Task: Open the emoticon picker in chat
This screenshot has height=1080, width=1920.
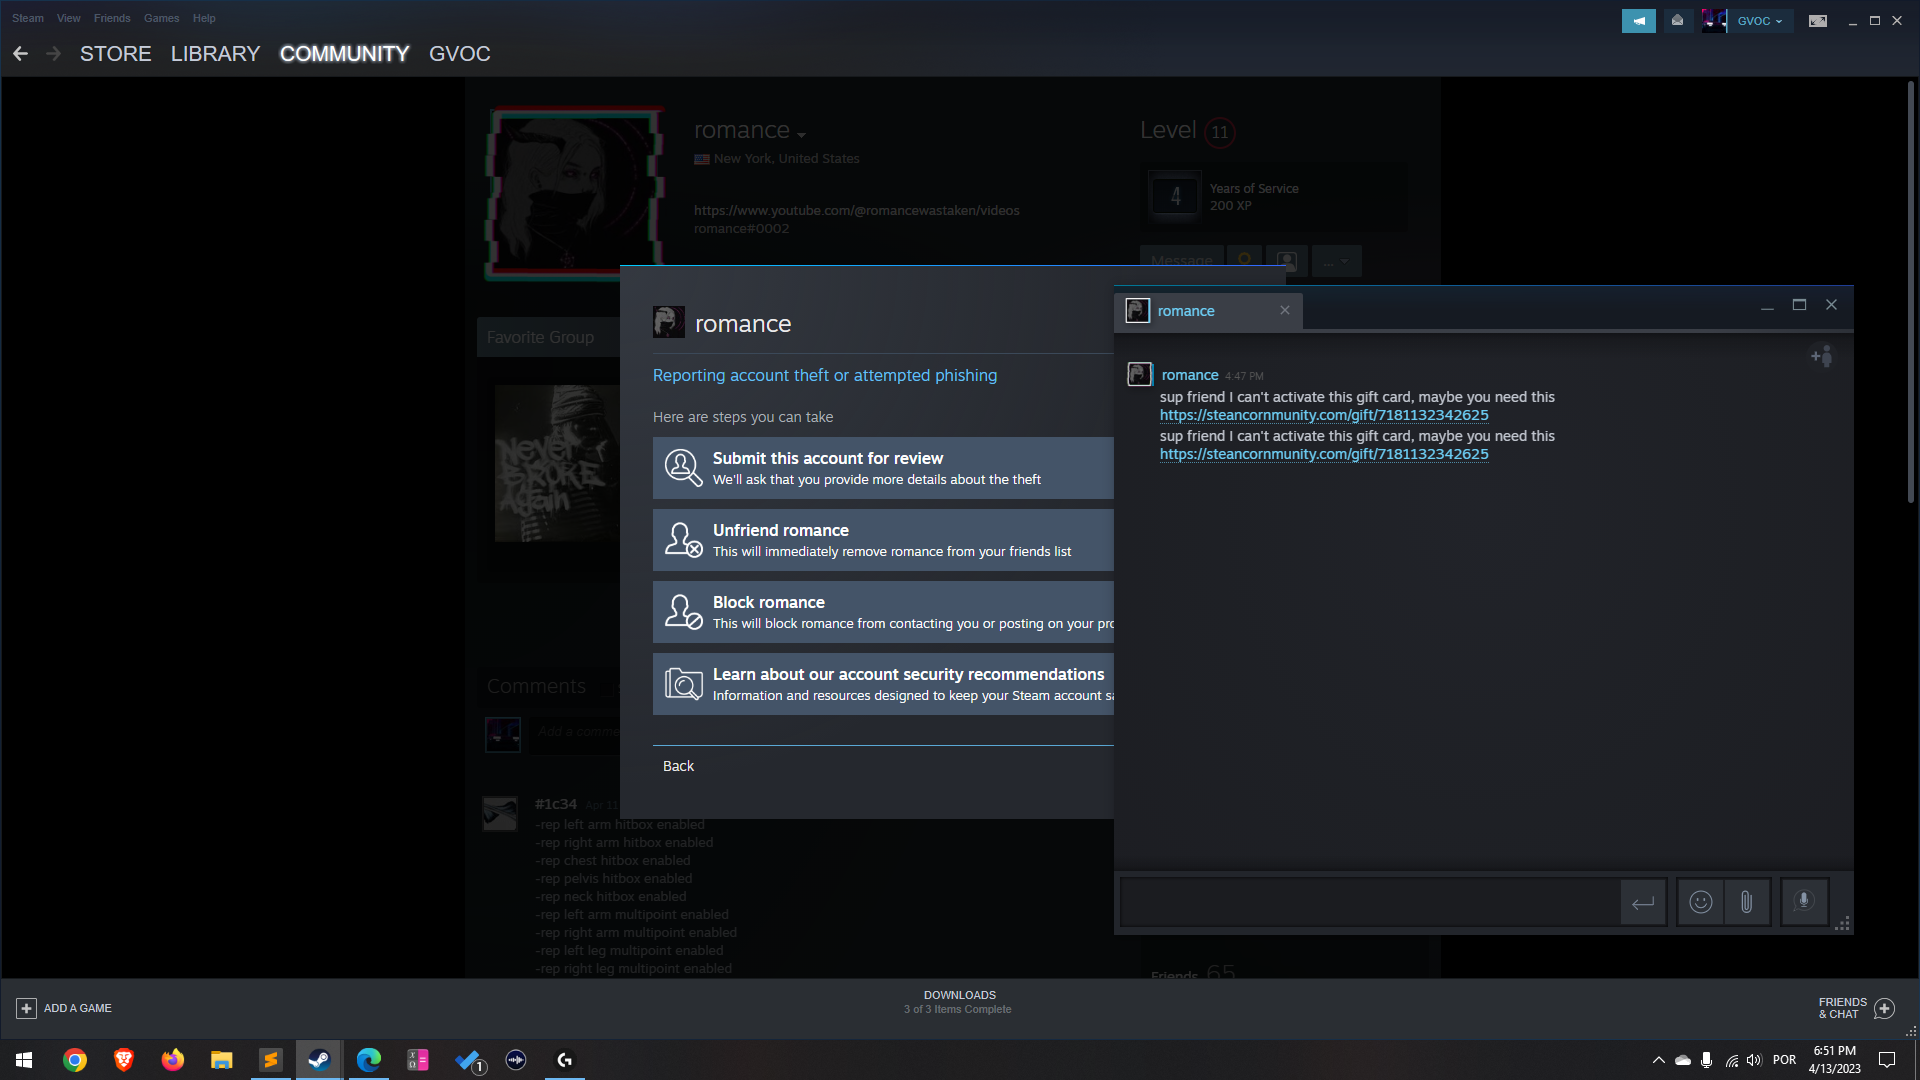Action: 1700,903
